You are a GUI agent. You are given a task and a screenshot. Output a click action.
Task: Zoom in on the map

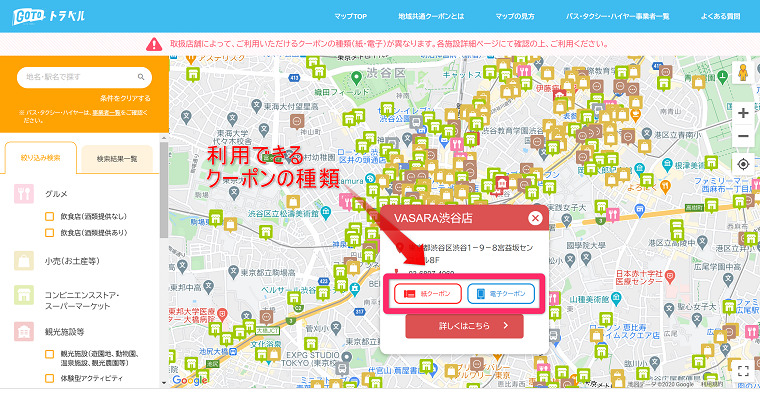[743, 113]
